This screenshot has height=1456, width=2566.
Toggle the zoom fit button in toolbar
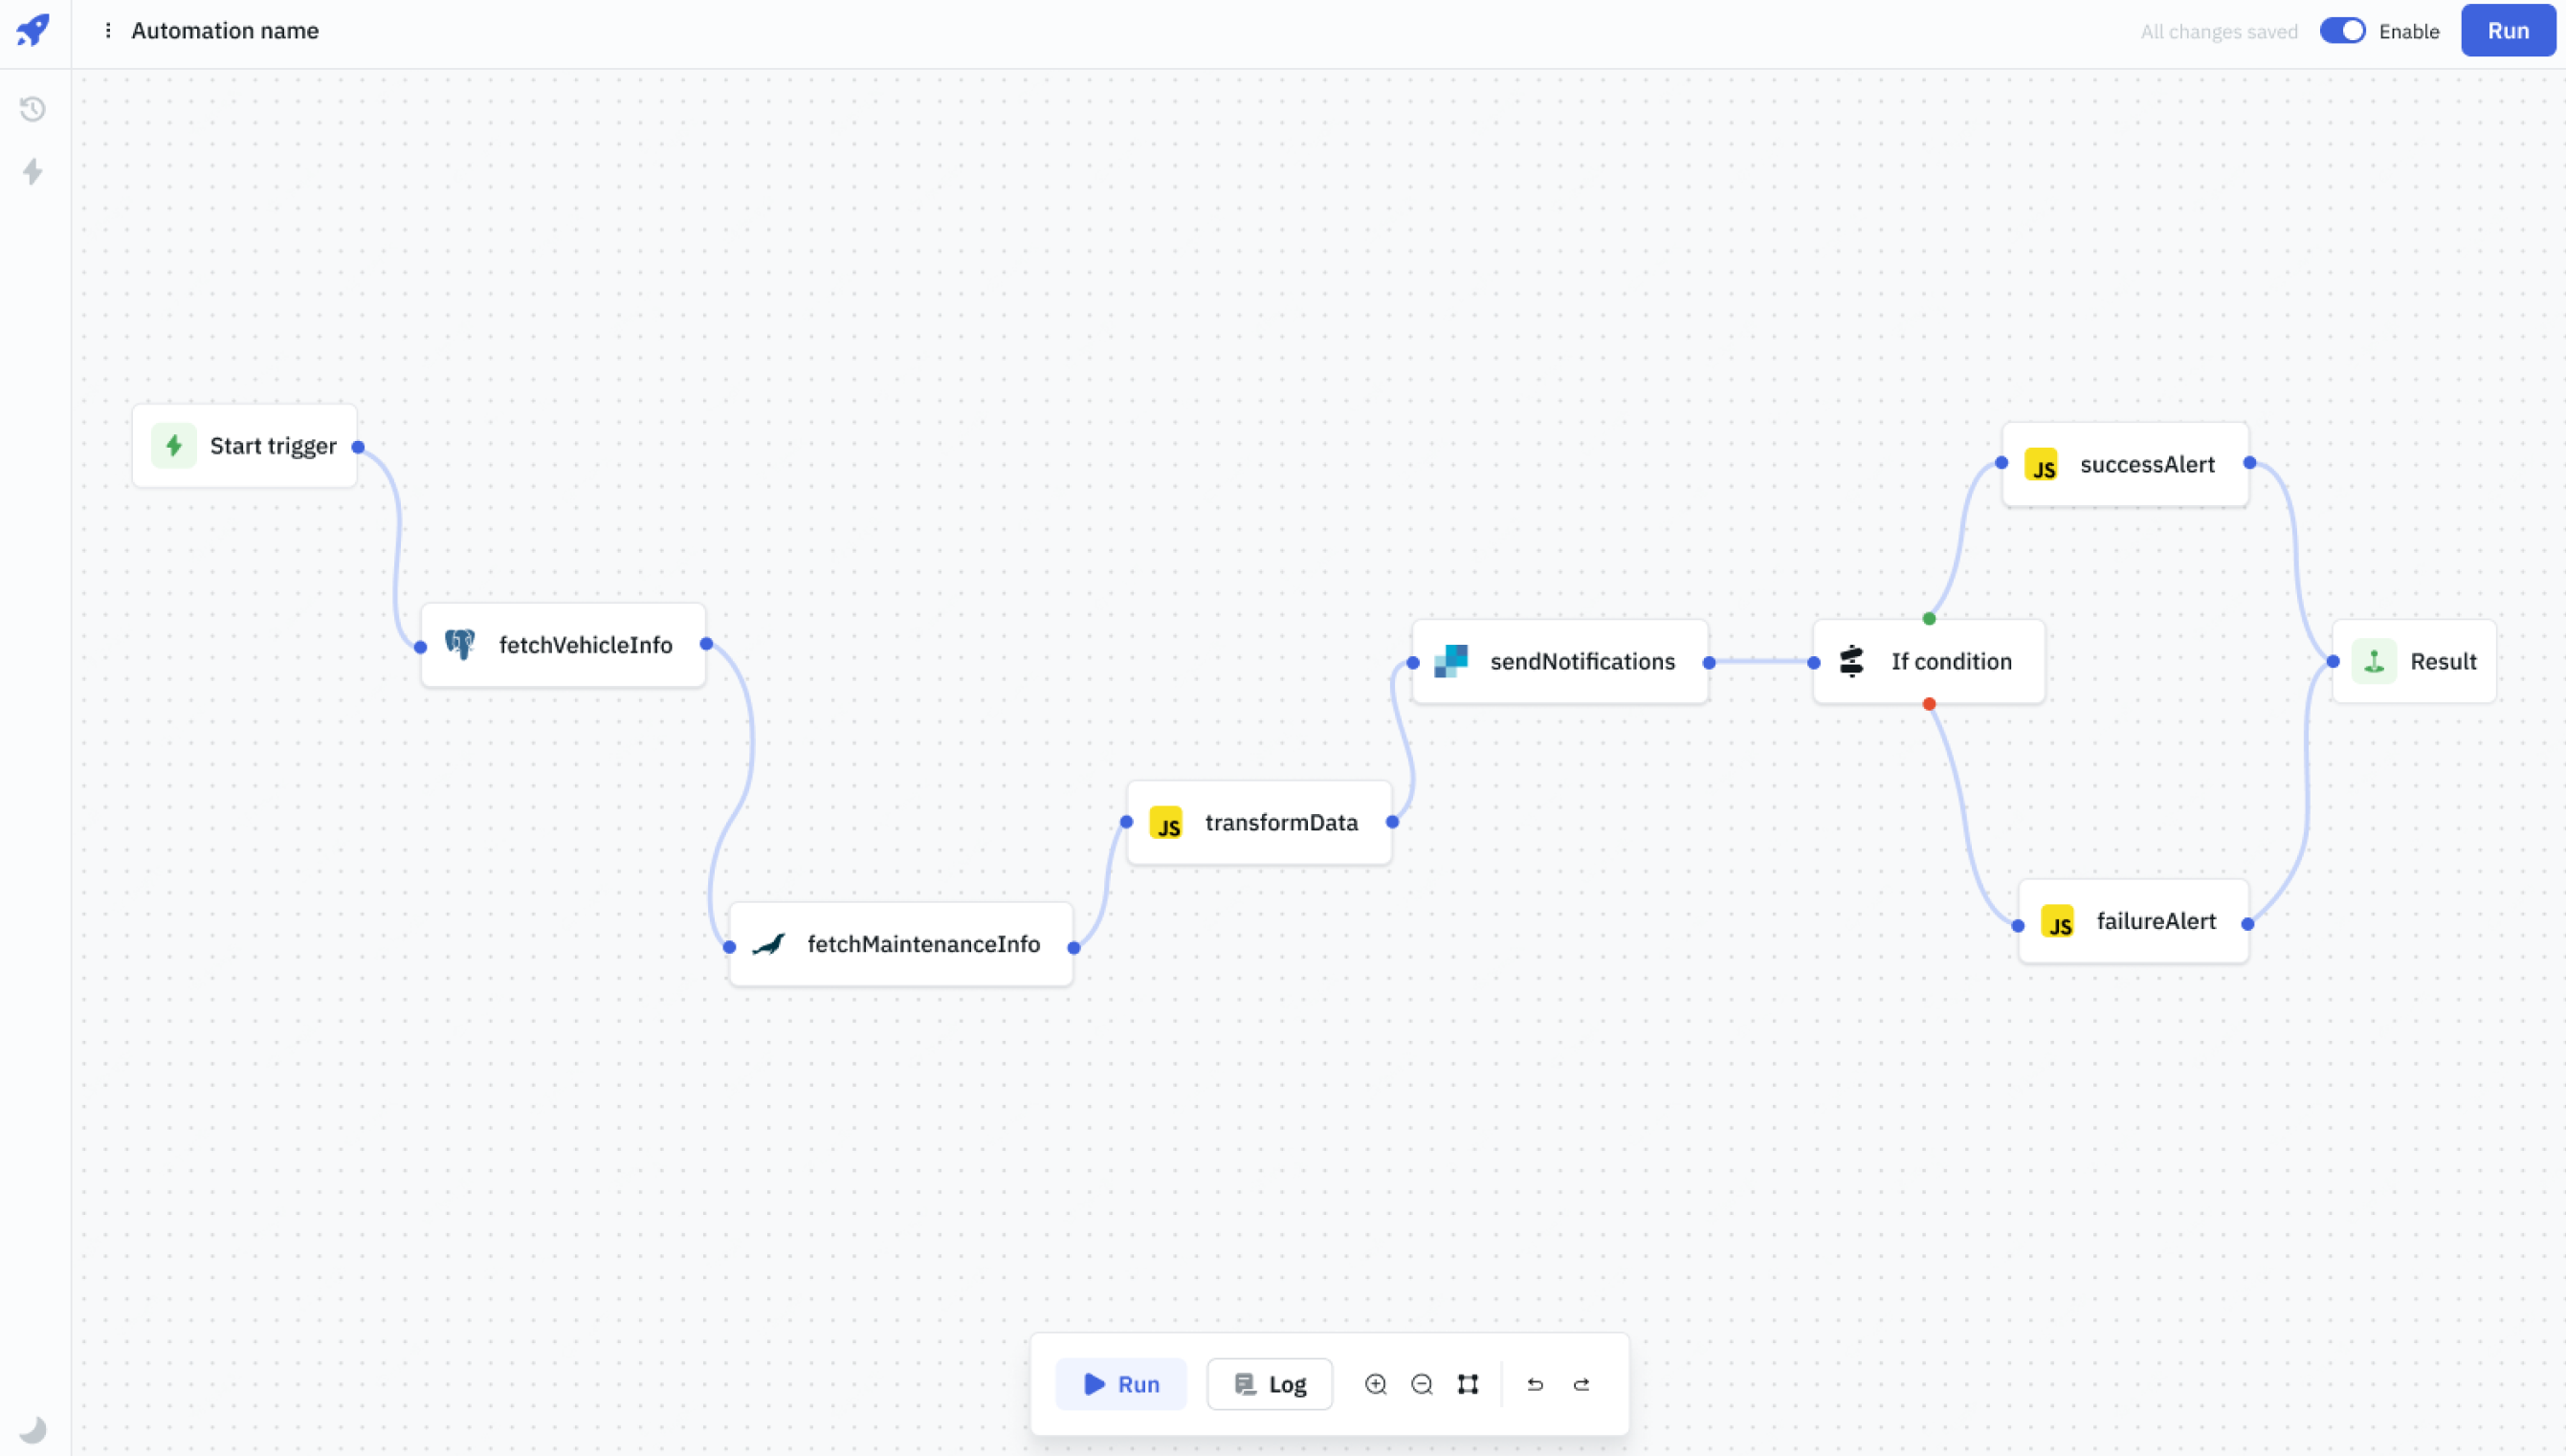[1468, 1383]
